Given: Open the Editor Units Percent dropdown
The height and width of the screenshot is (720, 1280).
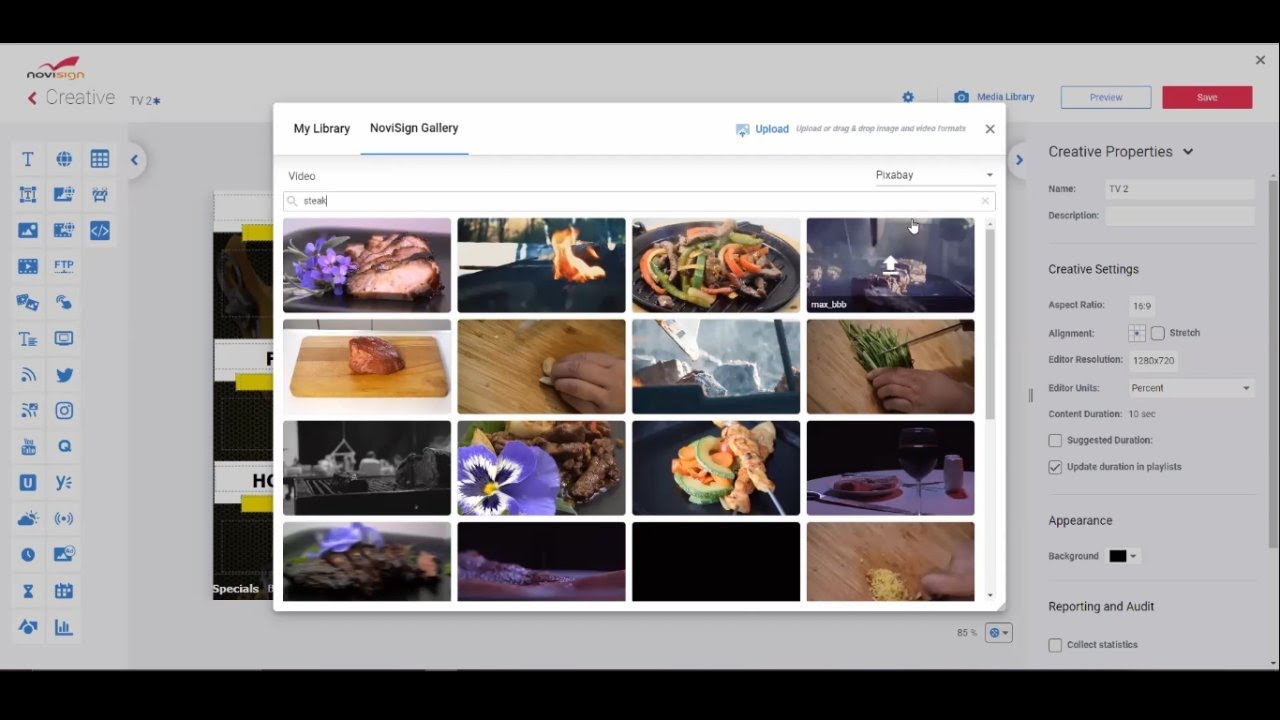Looking at the screenshot, I should pos(1190,388).
